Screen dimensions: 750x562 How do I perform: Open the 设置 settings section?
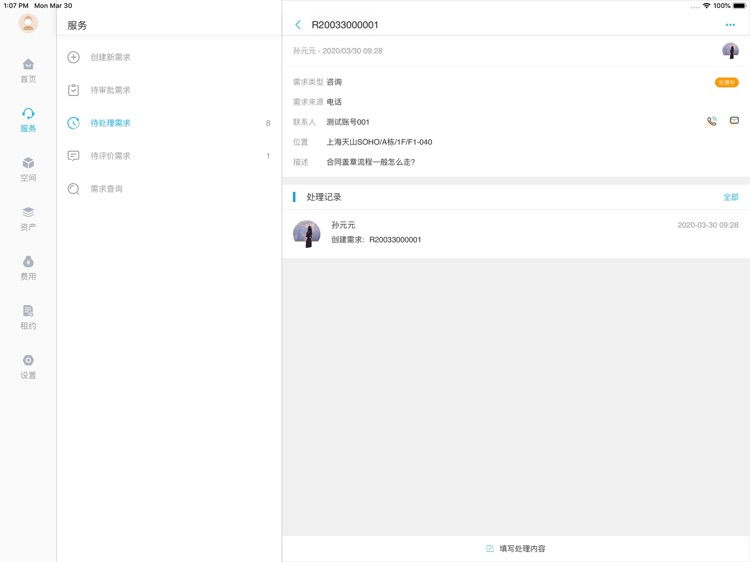[x=28, y=367]
